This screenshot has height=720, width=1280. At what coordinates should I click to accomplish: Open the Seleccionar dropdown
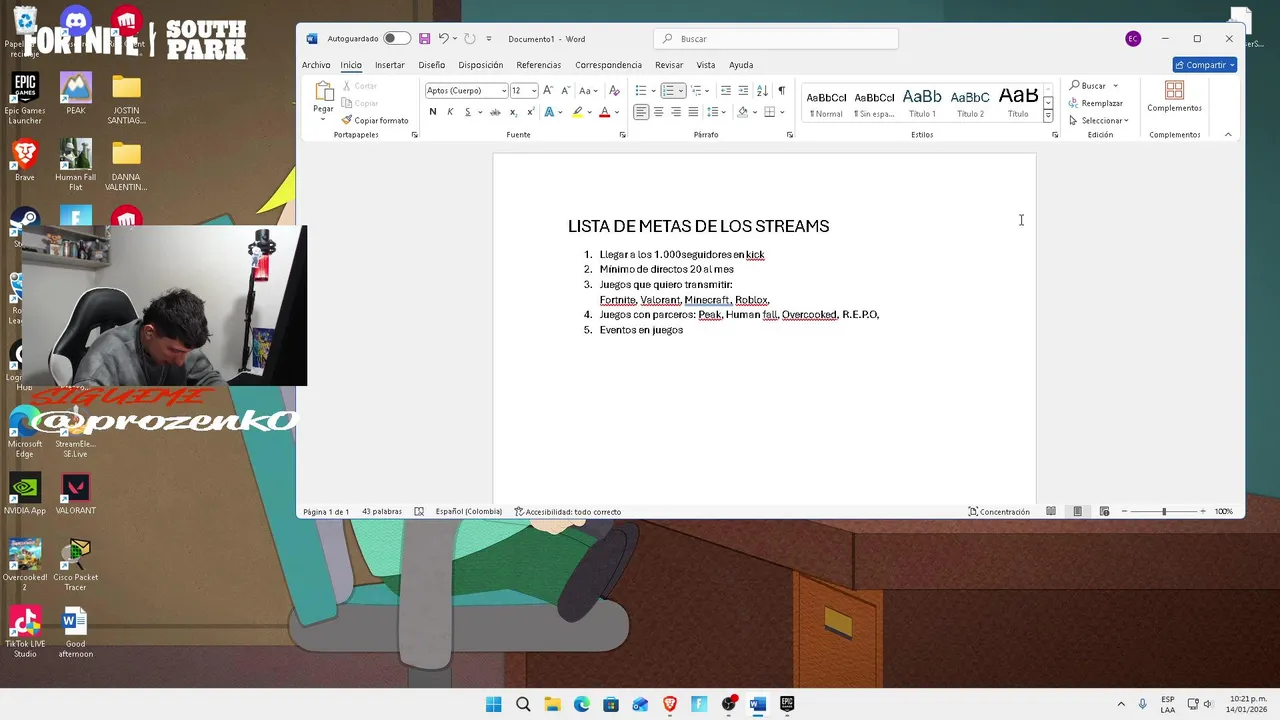pyautogui.click(x=1098, y=121)
